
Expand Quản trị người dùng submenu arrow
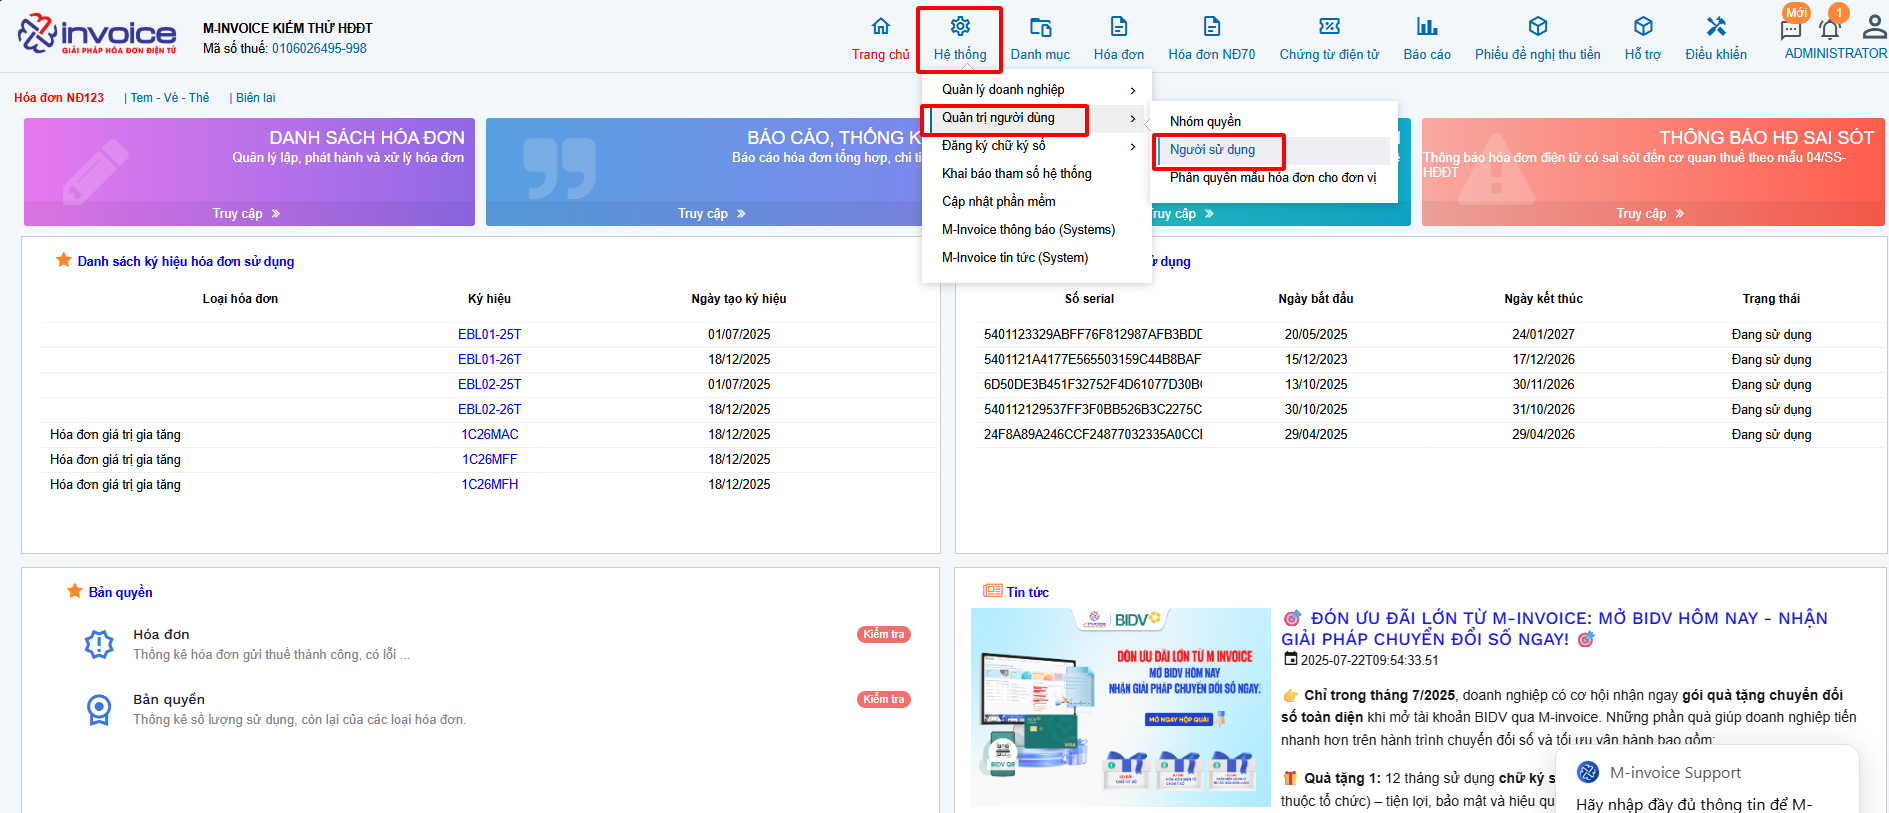click(1132, 119)
